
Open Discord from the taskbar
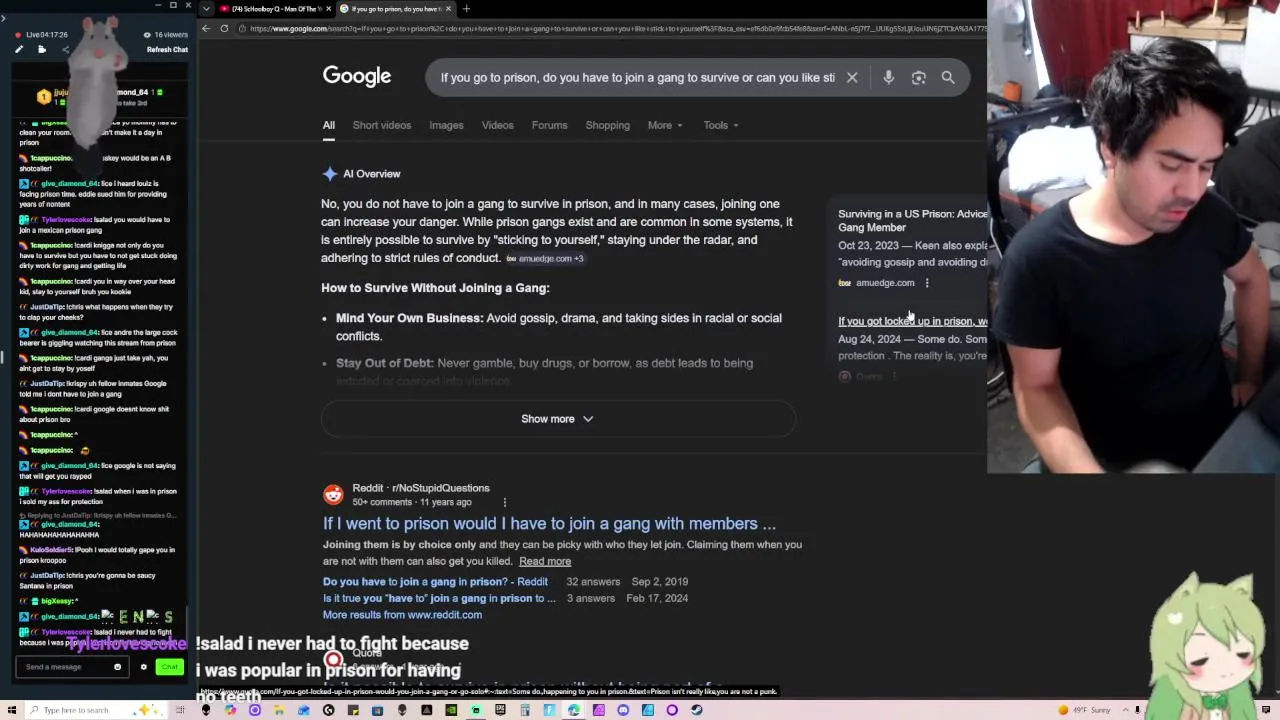623,710
